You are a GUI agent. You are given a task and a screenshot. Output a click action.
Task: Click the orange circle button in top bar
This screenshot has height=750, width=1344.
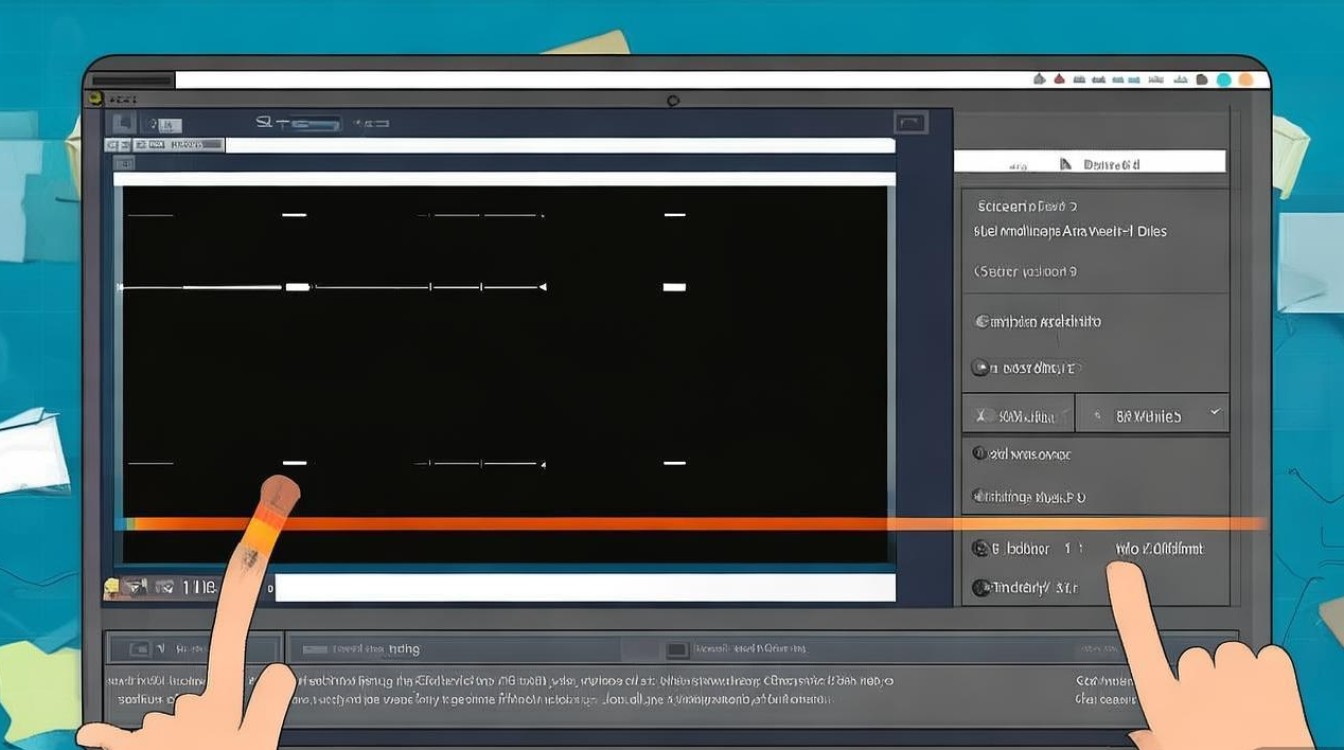(x=1246, y=80)
